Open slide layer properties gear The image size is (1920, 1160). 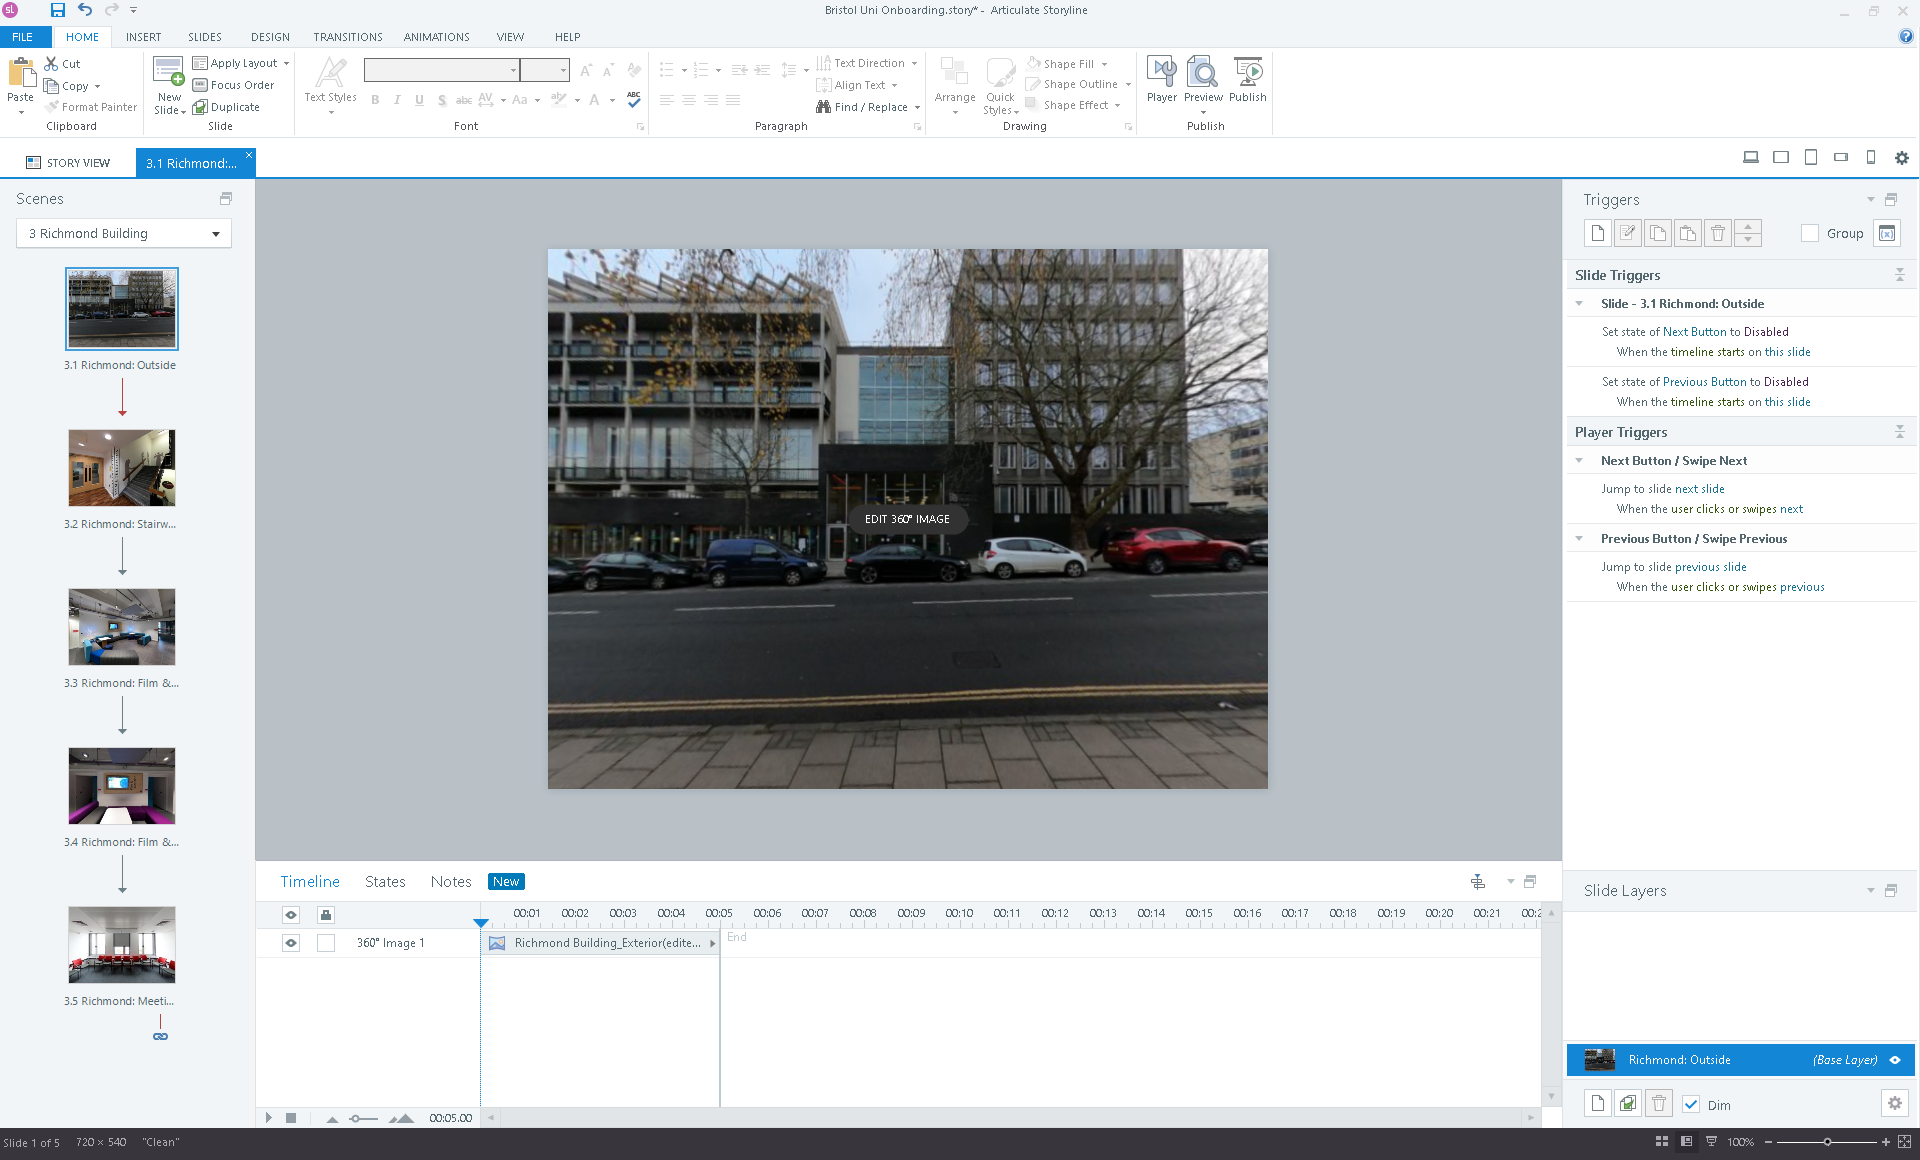point(1896,1103)
